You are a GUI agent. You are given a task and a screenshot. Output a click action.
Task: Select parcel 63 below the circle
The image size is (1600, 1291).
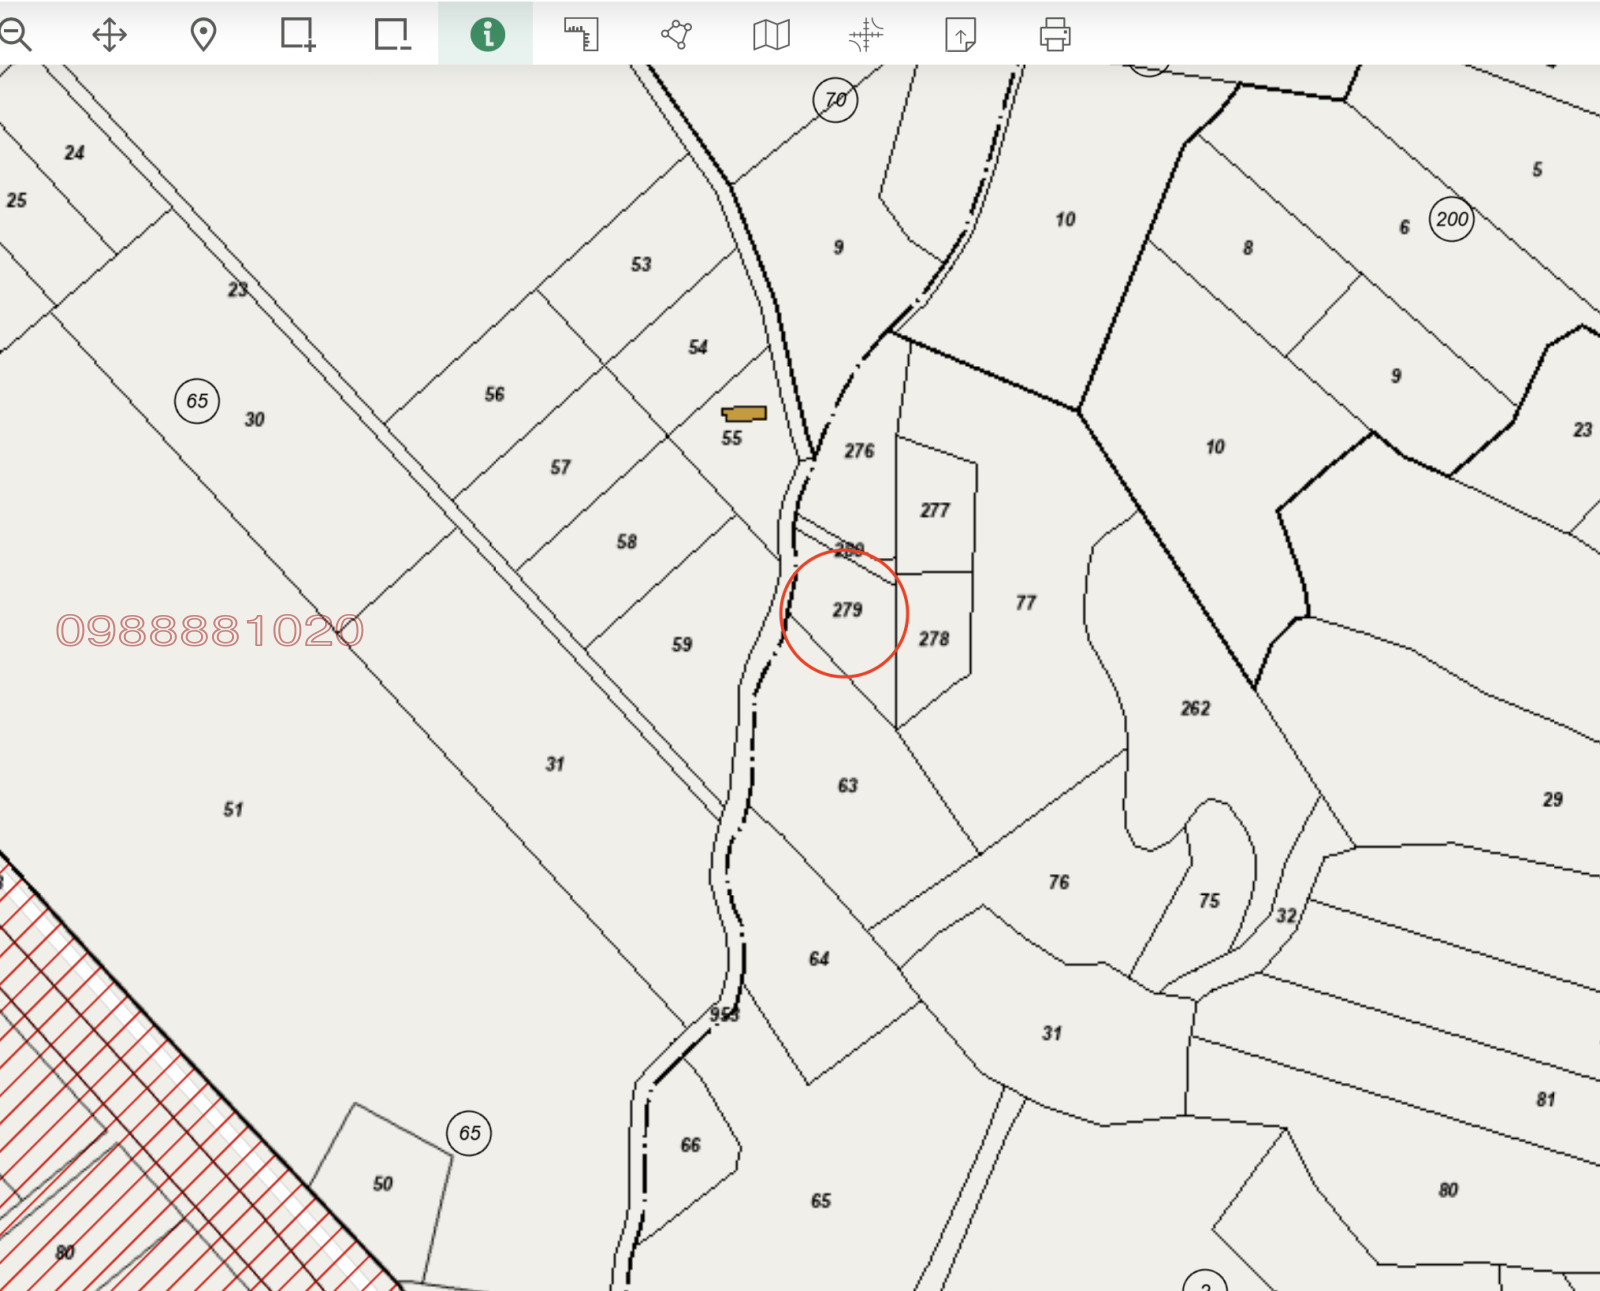tap(847, 786)
